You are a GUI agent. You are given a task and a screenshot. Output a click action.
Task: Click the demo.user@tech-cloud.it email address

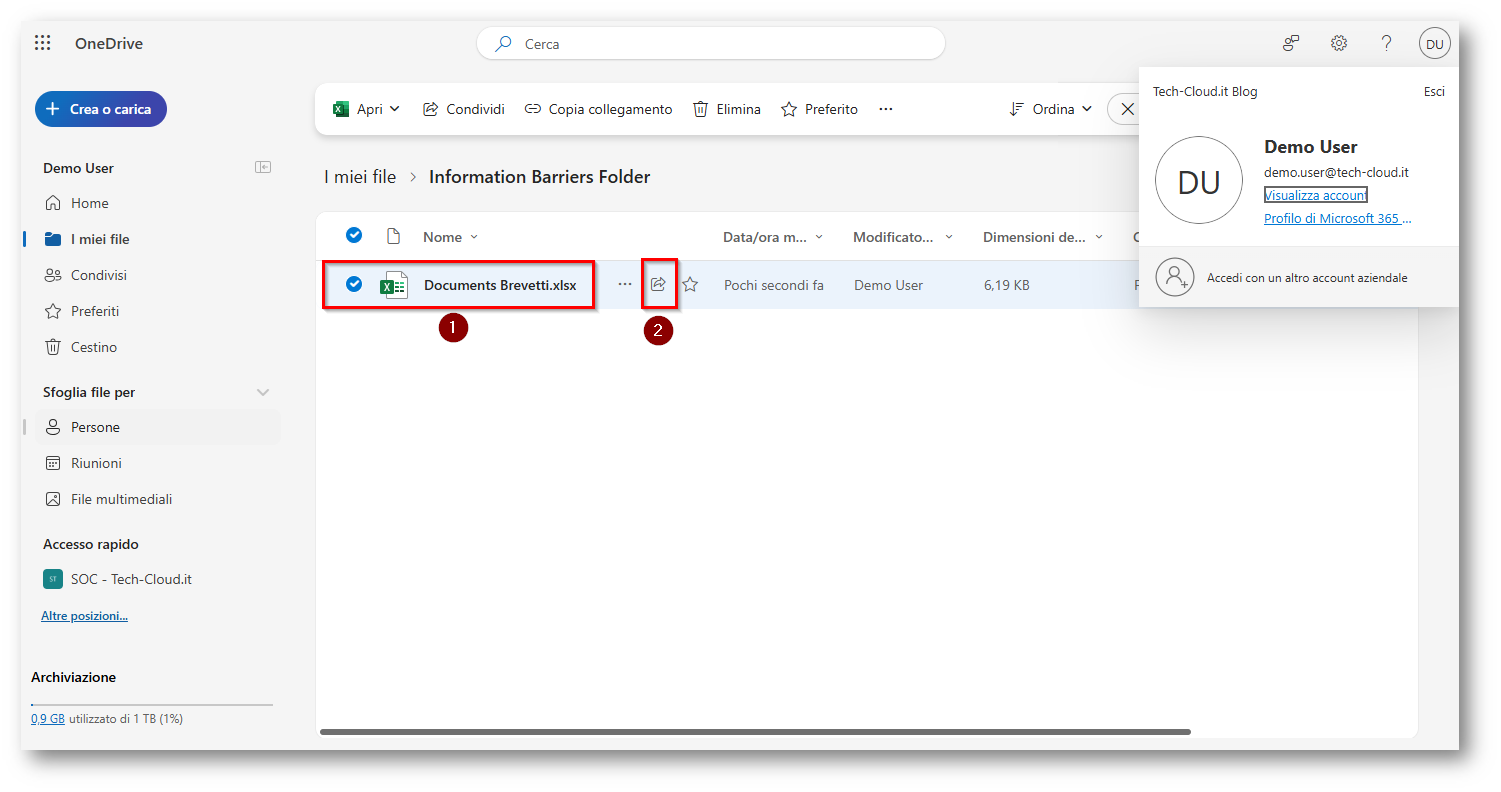[1336, 172]
